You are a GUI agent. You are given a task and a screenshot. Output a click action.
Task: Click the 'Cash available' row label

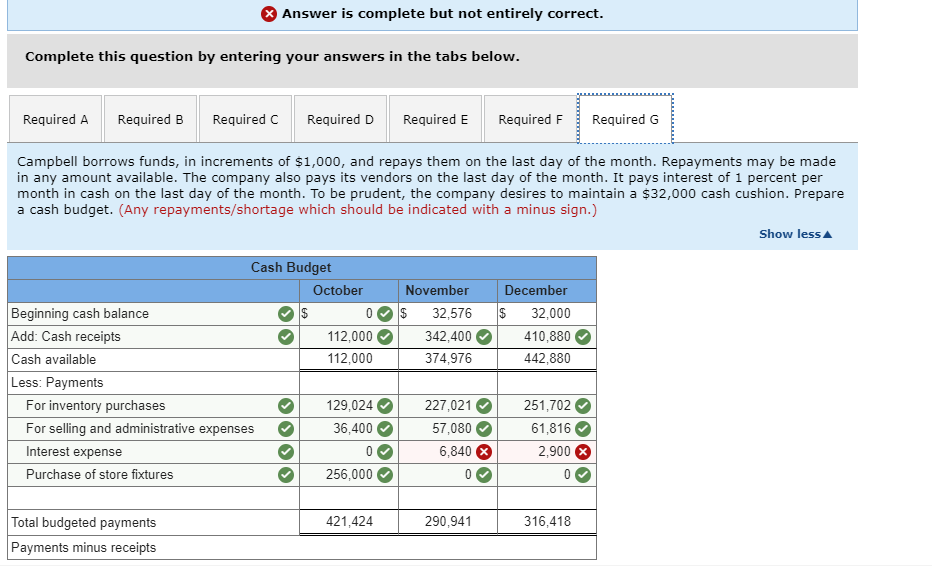[53, 360]
